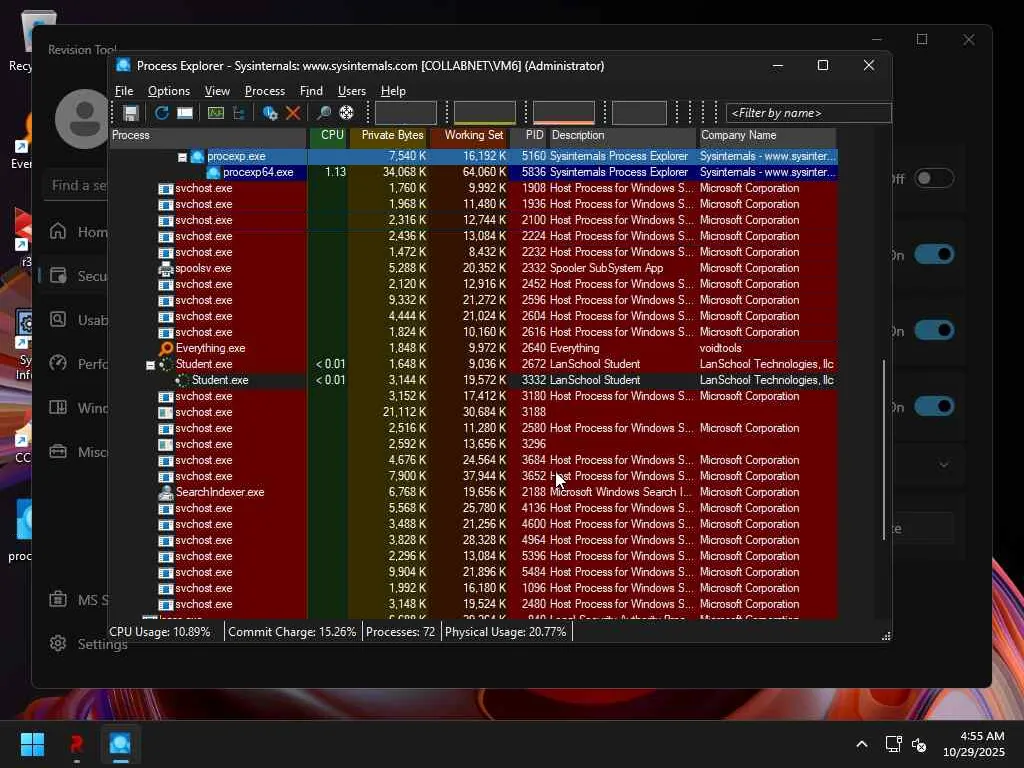Image resolution: width=1024 pixels, height=768 pixels.
Task: Click the Home icon in Revision Tool sidebar
Action: (58, 231)
